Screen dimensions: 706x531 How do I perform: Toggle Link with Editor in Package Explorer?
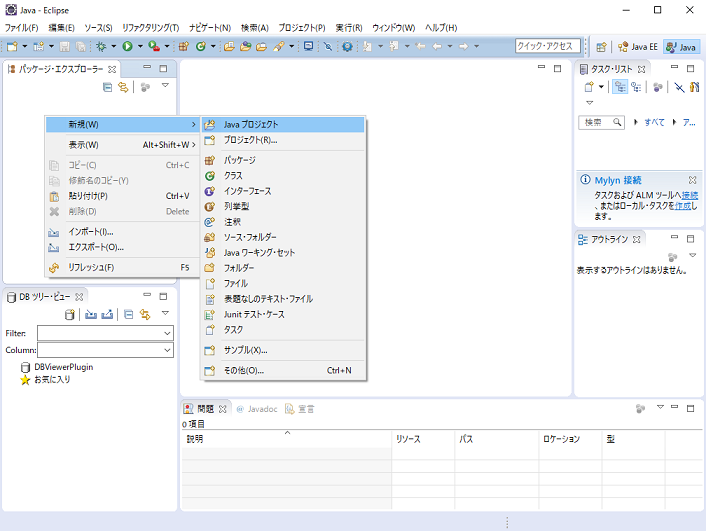pyautogui.click(x=123, y=87)
